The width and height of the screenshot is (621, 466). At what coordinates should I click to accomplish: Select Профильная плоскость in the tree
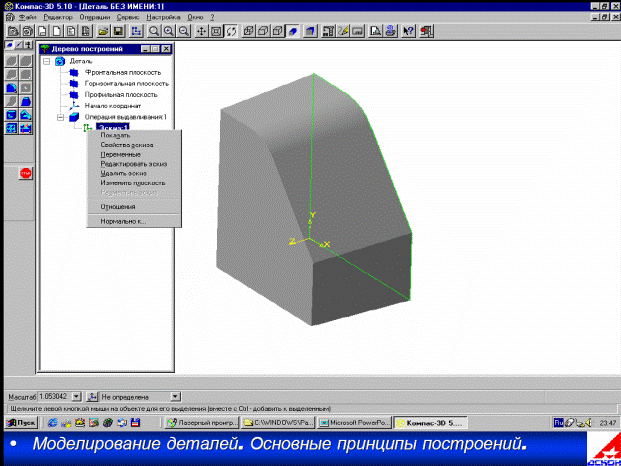121,95
